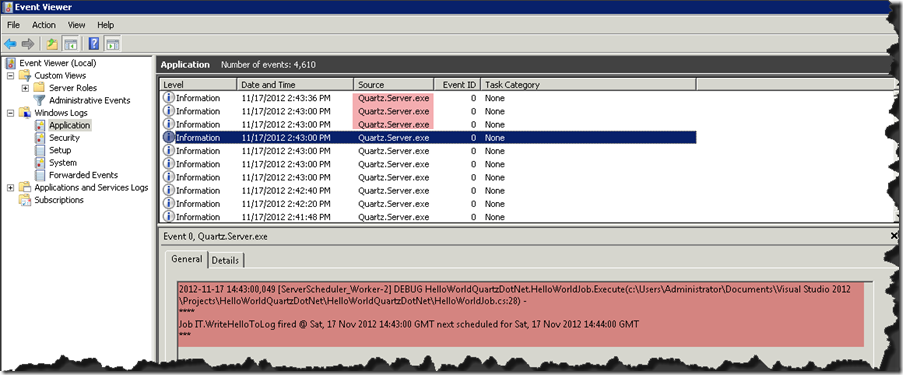Click the Event Viewer title bar icon
The width and height of the screenshot is (903, 375).
7,7
